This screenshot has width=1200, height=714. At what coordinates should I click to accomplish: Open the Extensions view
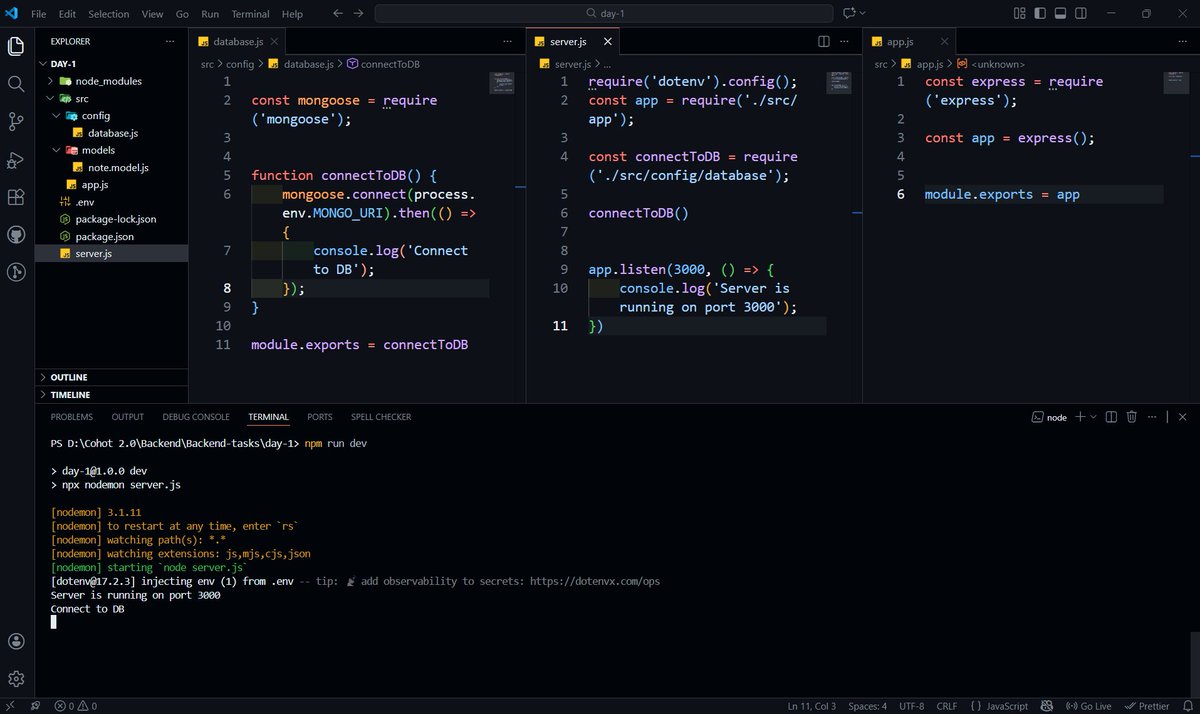16,197
